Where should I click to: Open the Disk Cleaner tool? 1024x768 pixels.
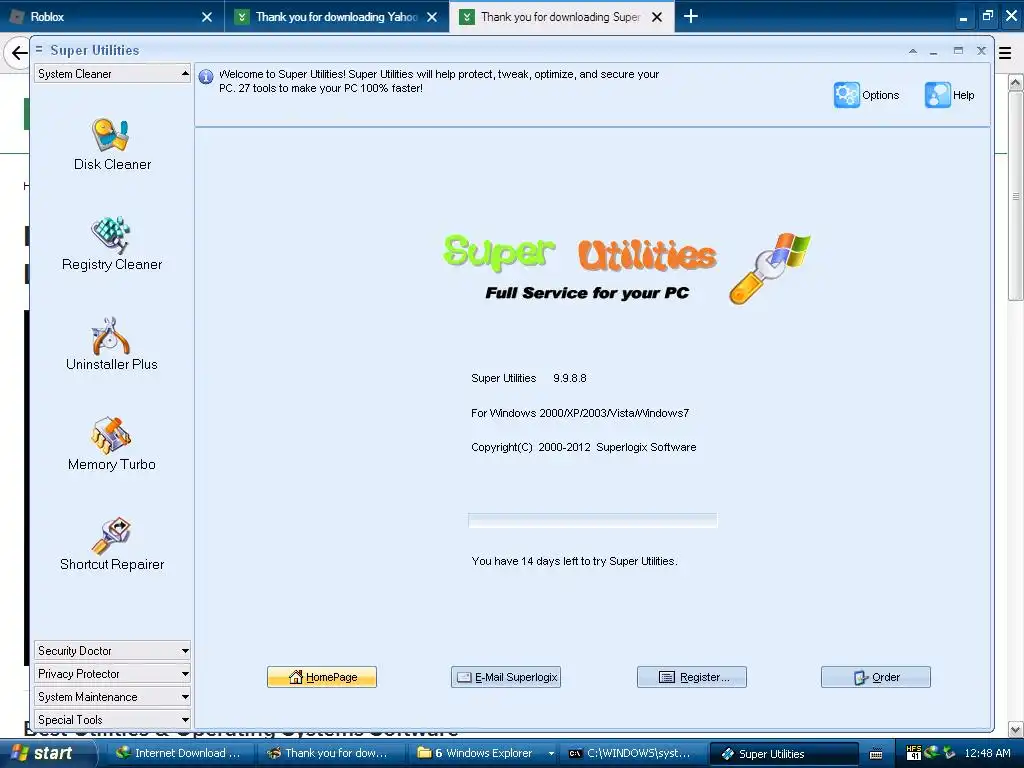(112, 144)
